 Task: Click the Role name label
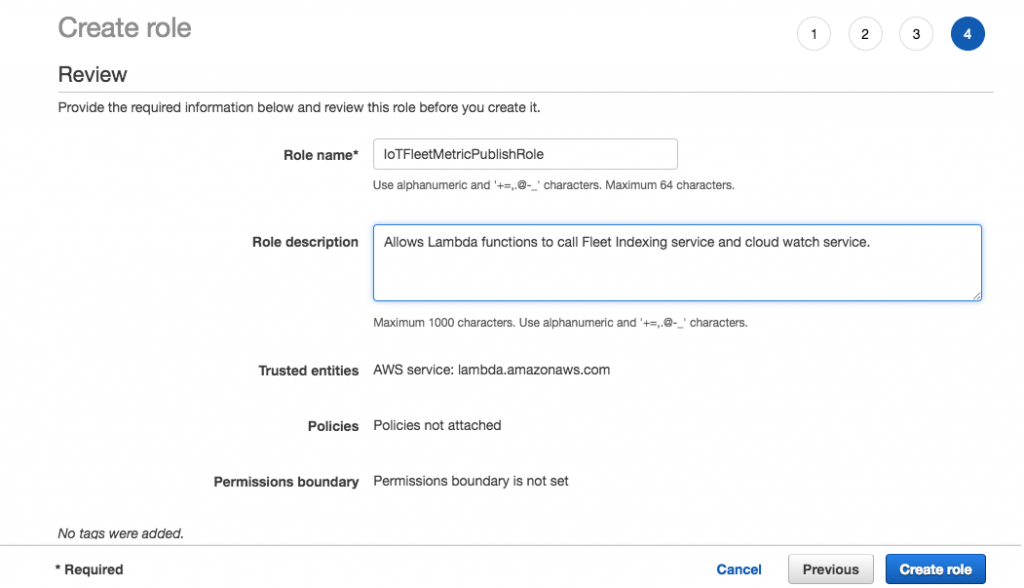tap(321, 155)
